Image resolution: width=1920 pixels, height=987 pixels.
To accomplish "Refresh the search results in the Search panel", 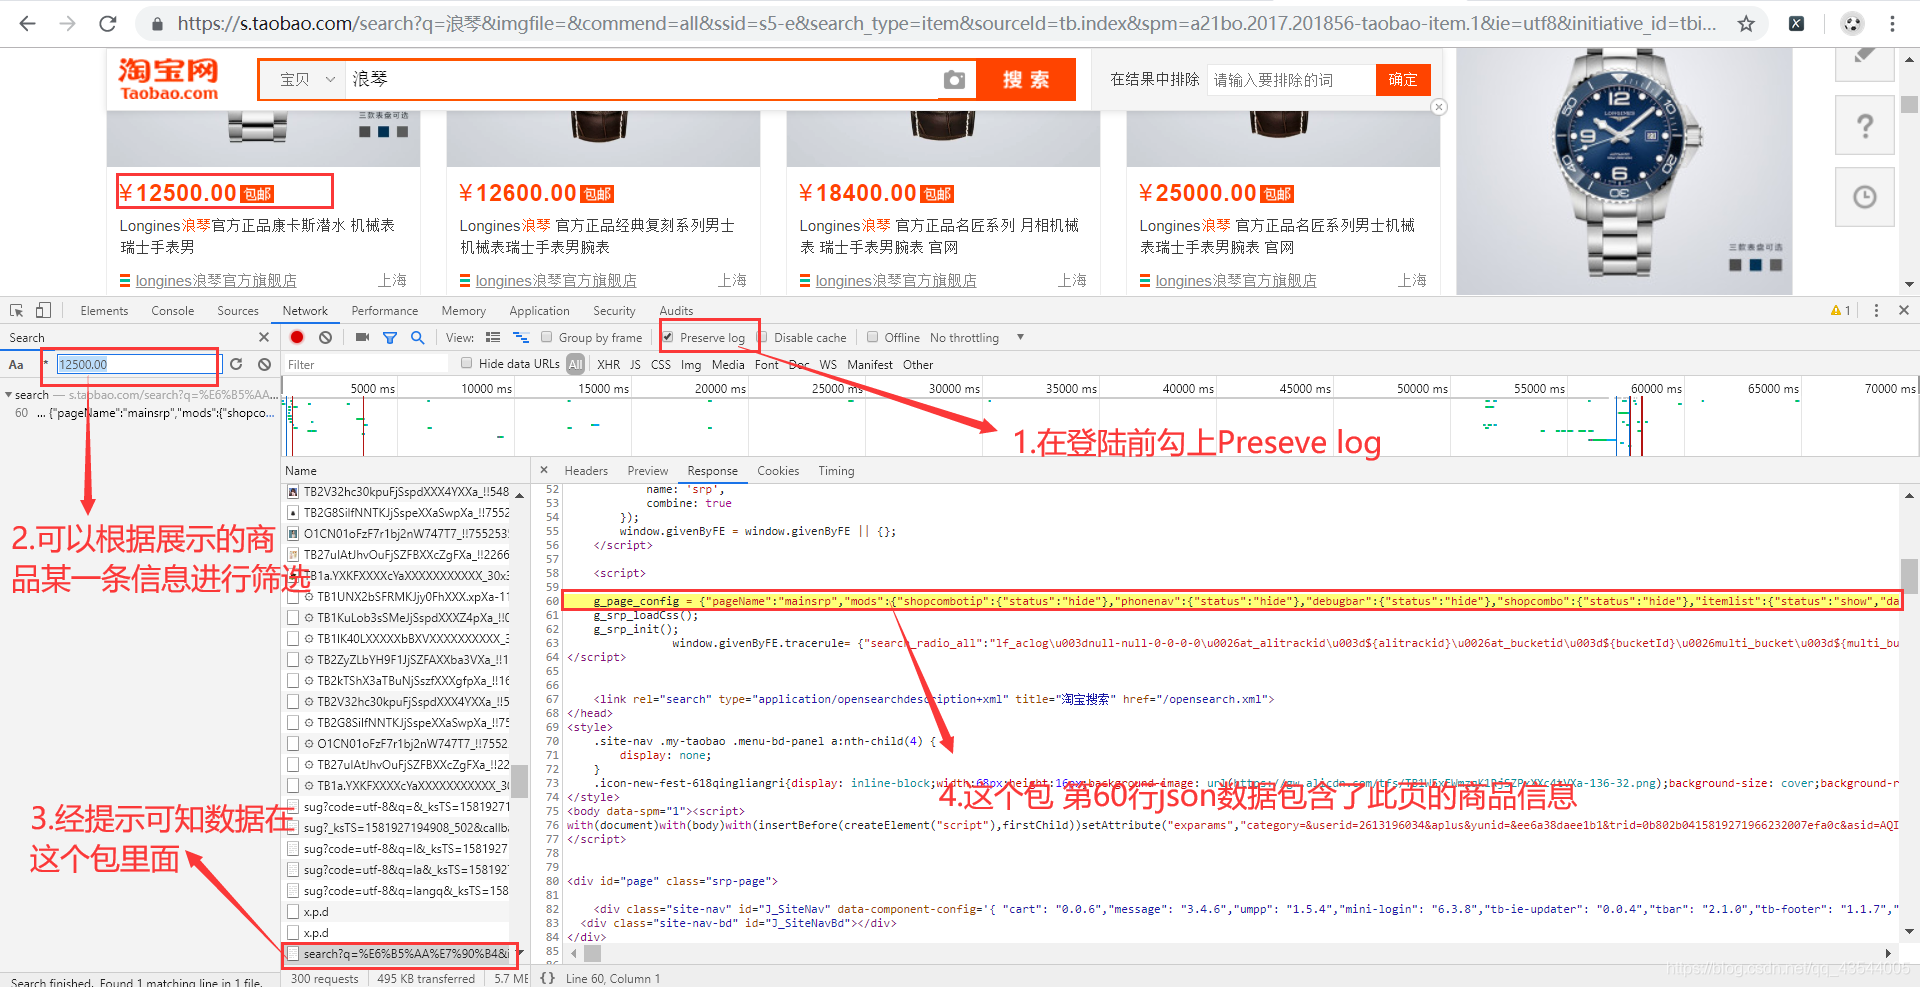I will pyautogui.click(x=236, y=364).
